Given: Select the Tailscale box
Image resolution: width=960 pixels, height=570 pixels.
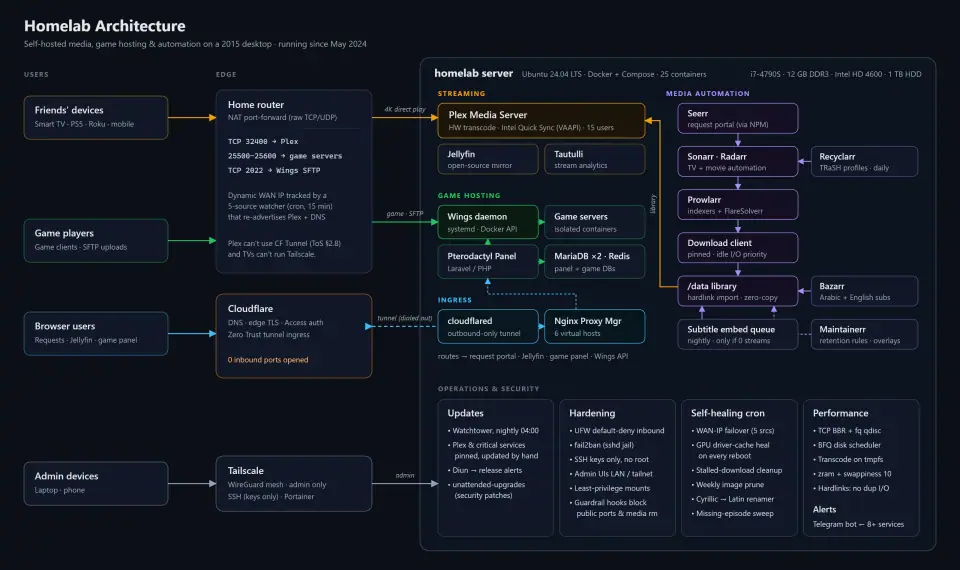Looking at the screenshot, I should coord(294,483).
